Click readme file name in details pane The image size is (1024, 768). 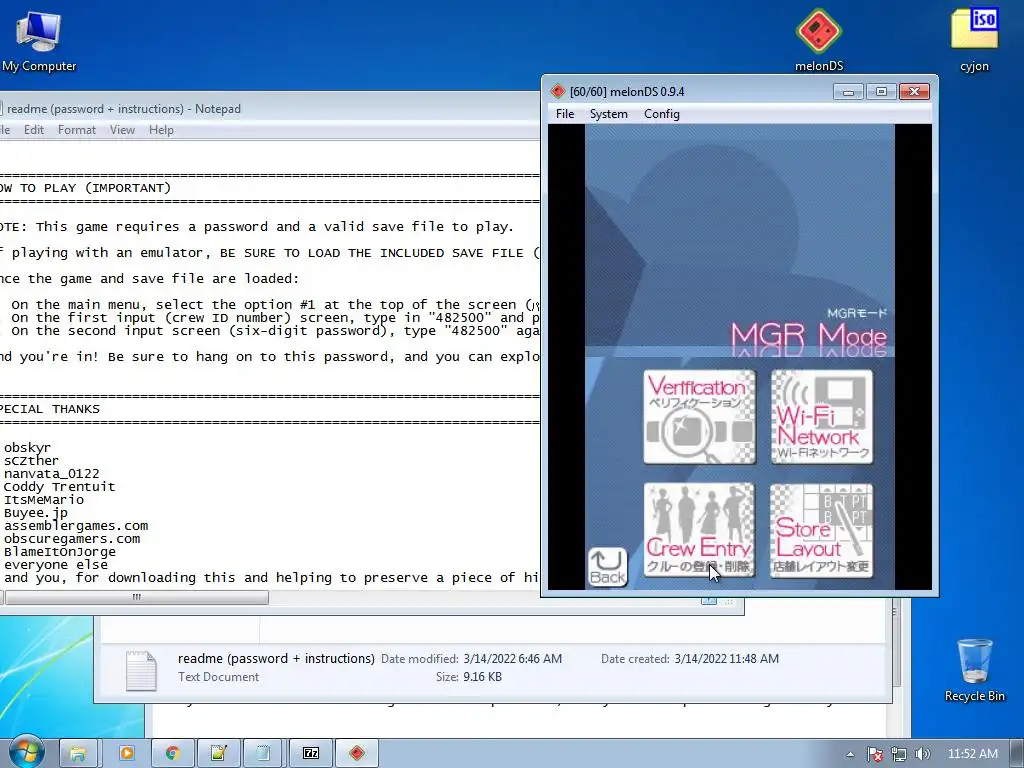point(276,658)
